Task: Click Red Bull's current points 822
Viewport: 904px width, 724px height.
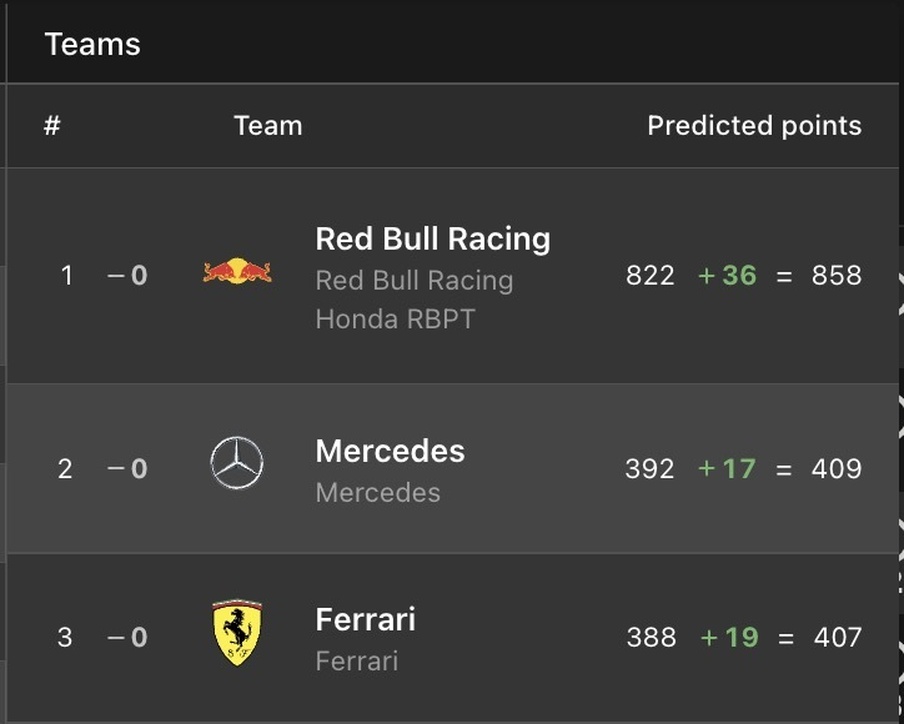Action: [x=650, y=276]
